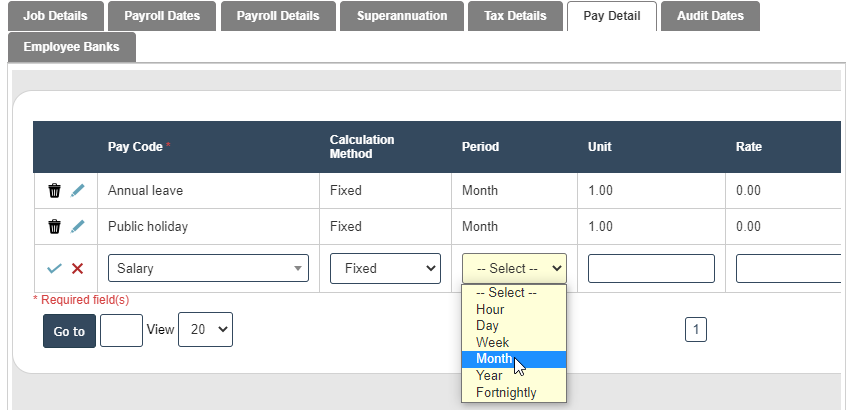Image resolution: width=852 pixels, height=410 pixels.
Task: Focus the Go to page number box
Action: (121, 330)
